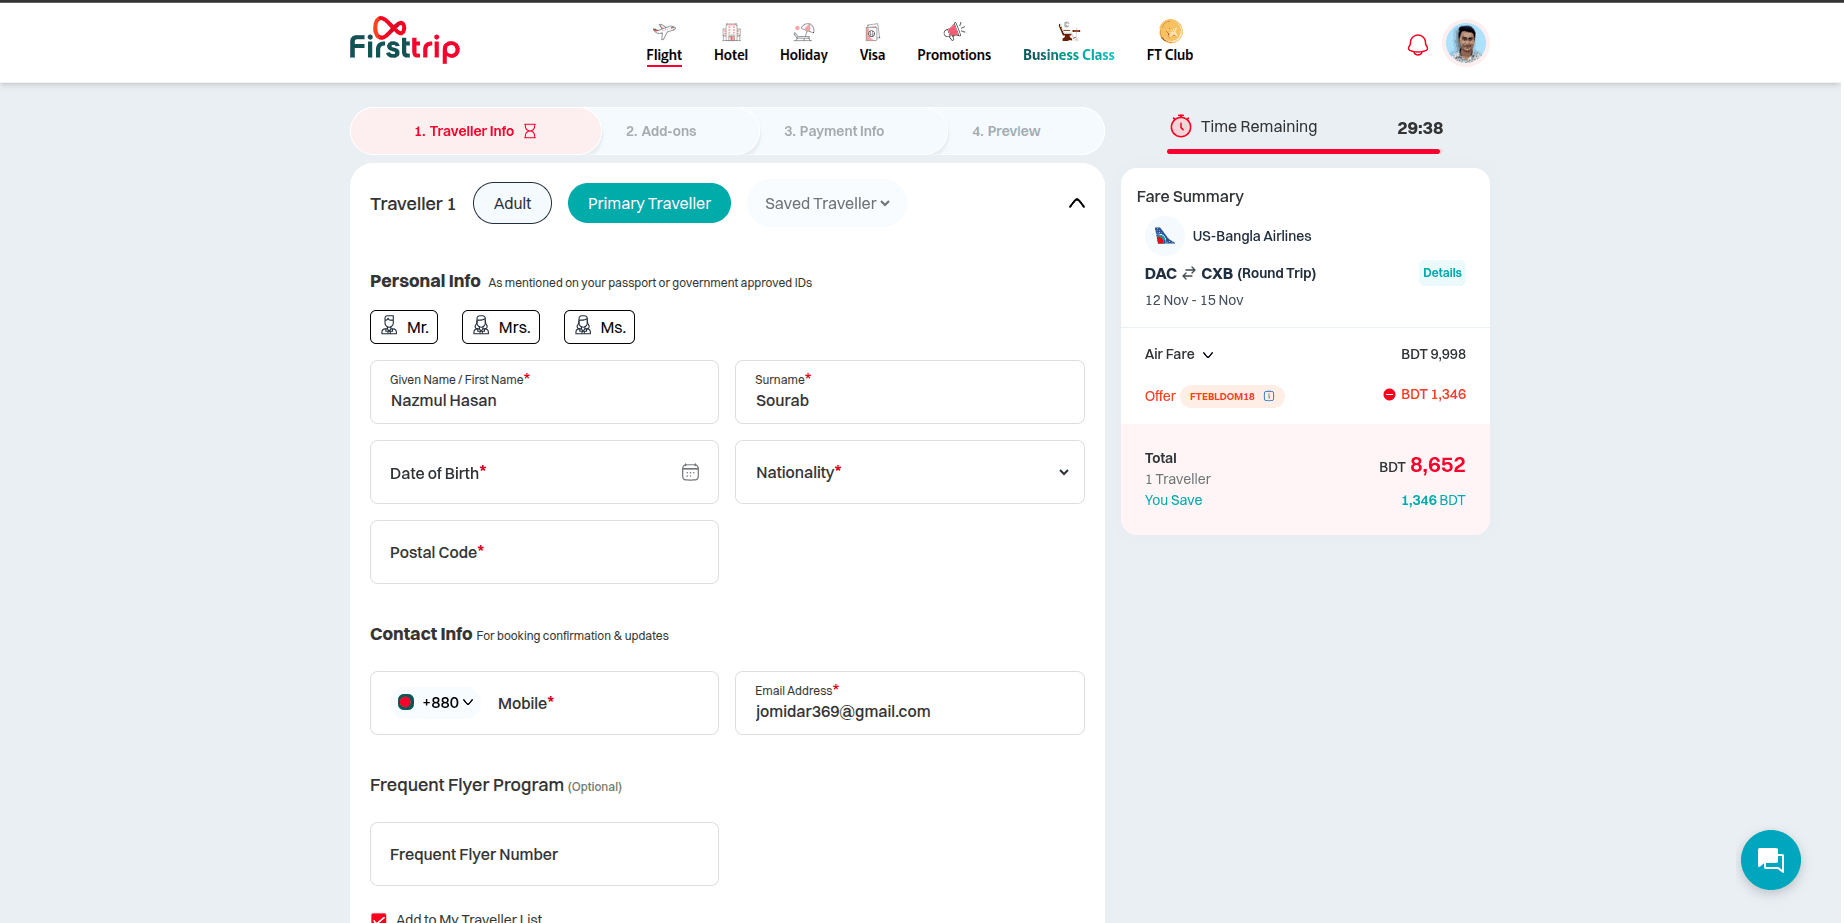Viewport: 1844px width, 923px height.
Task: Open the +880 country code selector
Action: (x=436, y=703)
